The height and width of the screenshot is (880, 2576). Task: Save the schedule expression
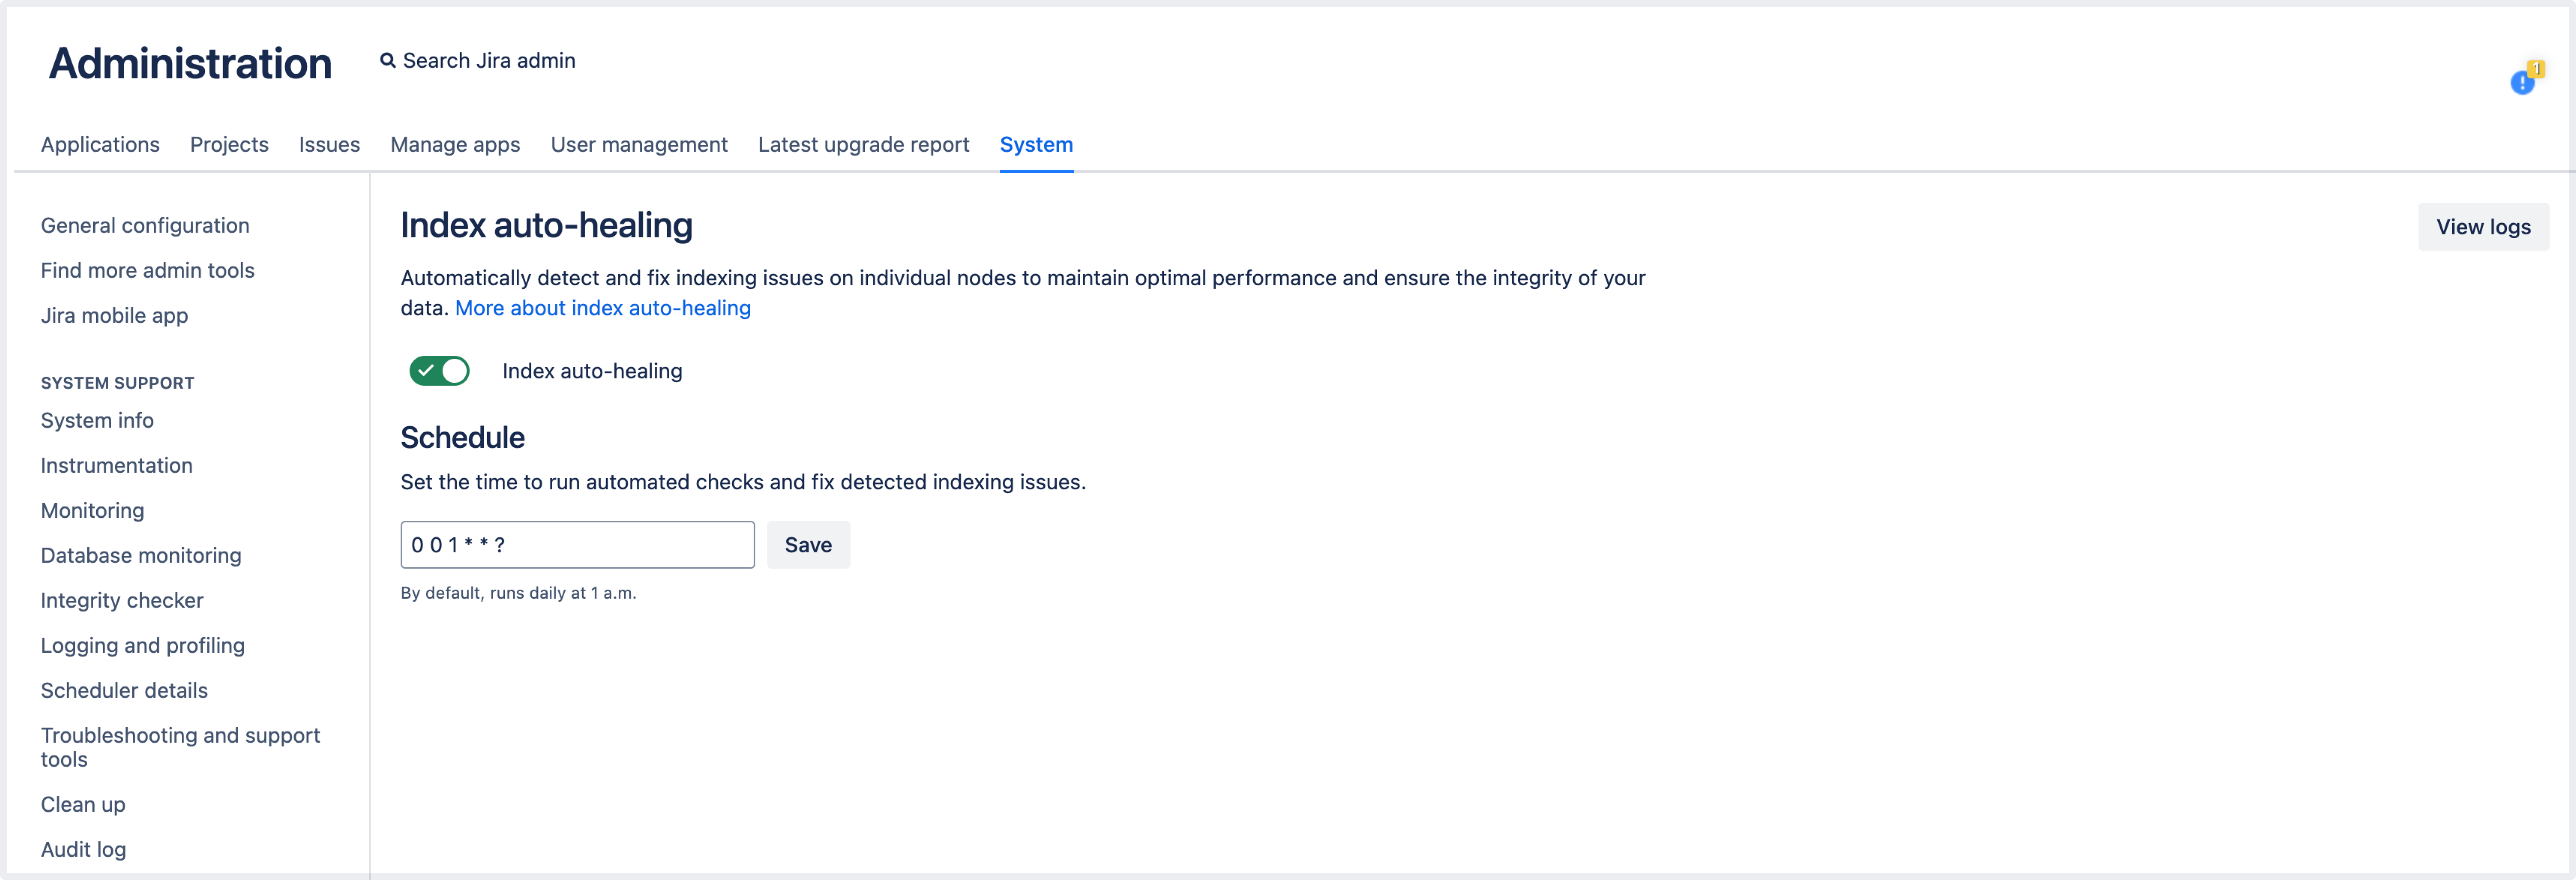[808, 545]
